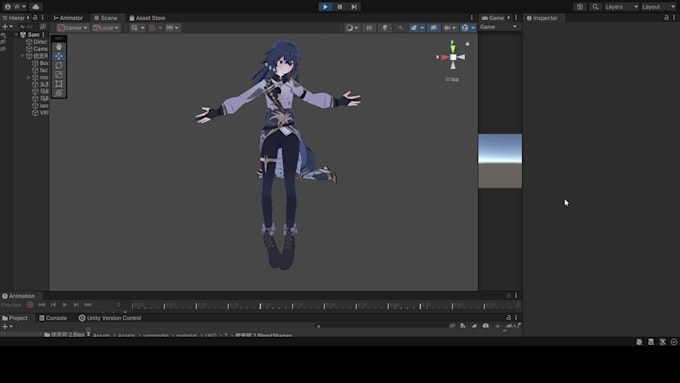Open the Undo History icon

pyautogui.click(x=580, y=7)
